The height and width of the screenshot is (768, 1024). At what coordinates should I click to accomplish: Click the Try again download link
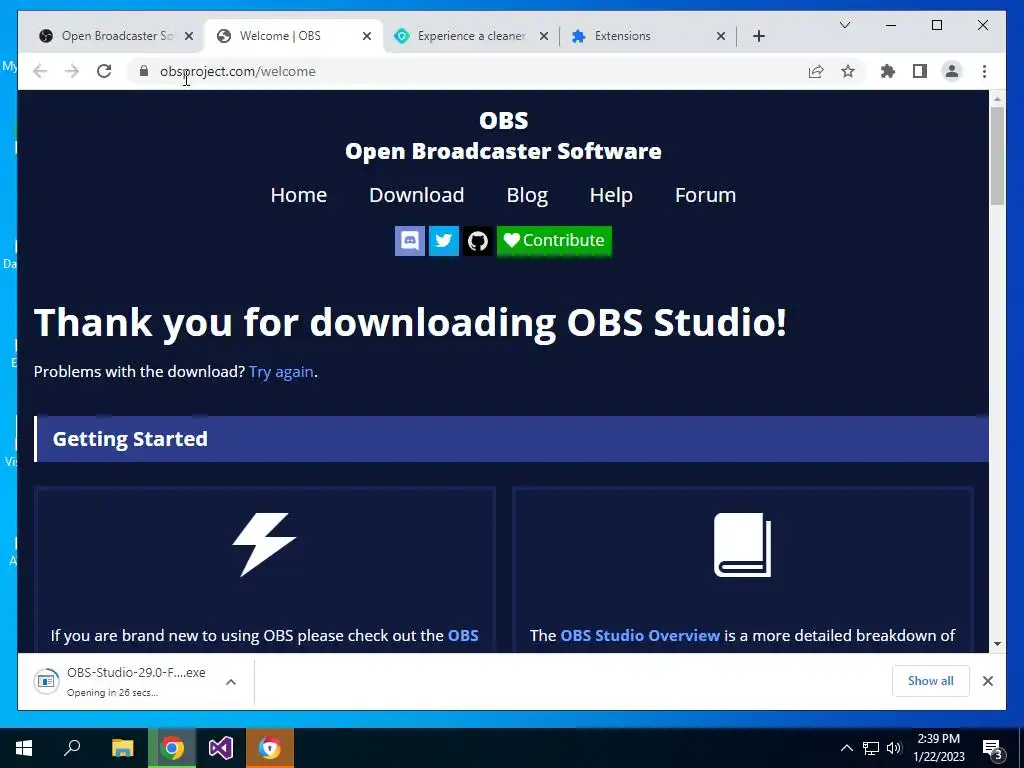[x=281, y=372]
